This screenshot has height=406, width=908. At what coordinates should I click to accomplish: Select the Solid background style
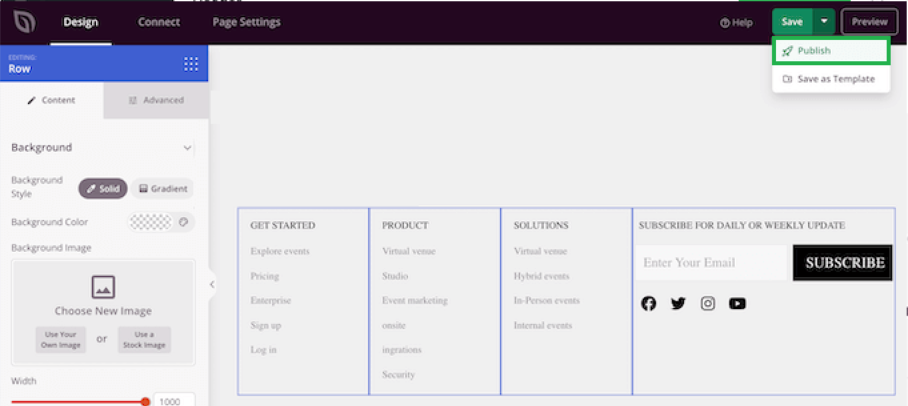coord(103,188)
